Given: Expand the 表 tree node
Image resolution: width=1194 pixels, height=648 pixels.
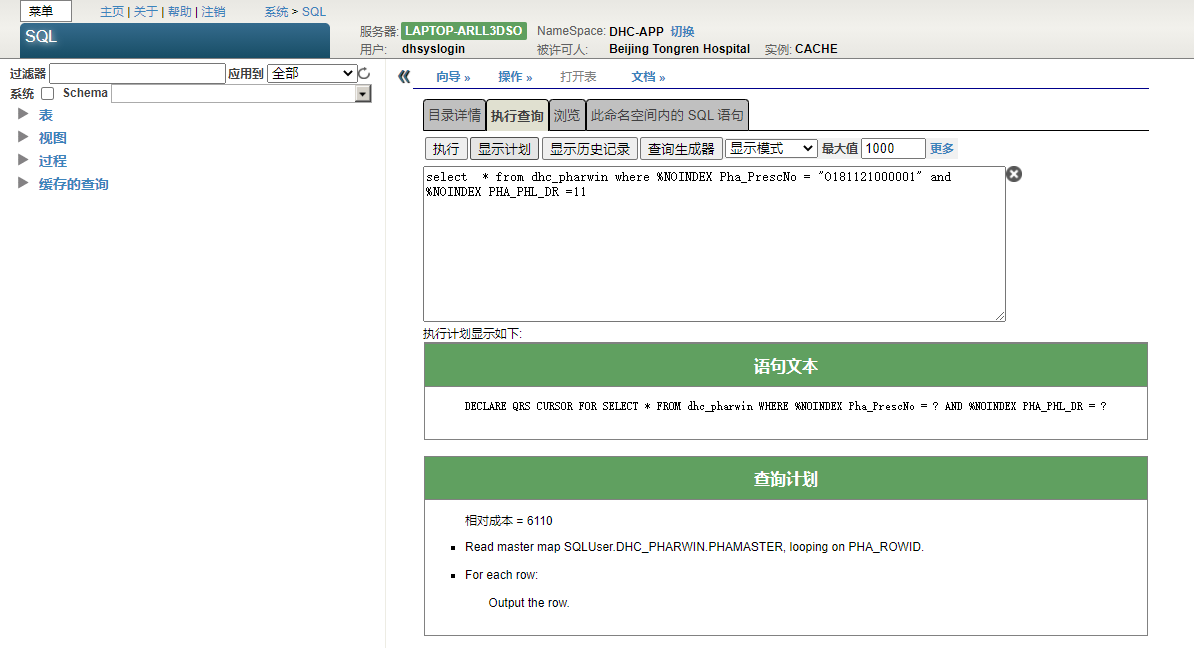Looking at the screenshot, I should [23, 114].
